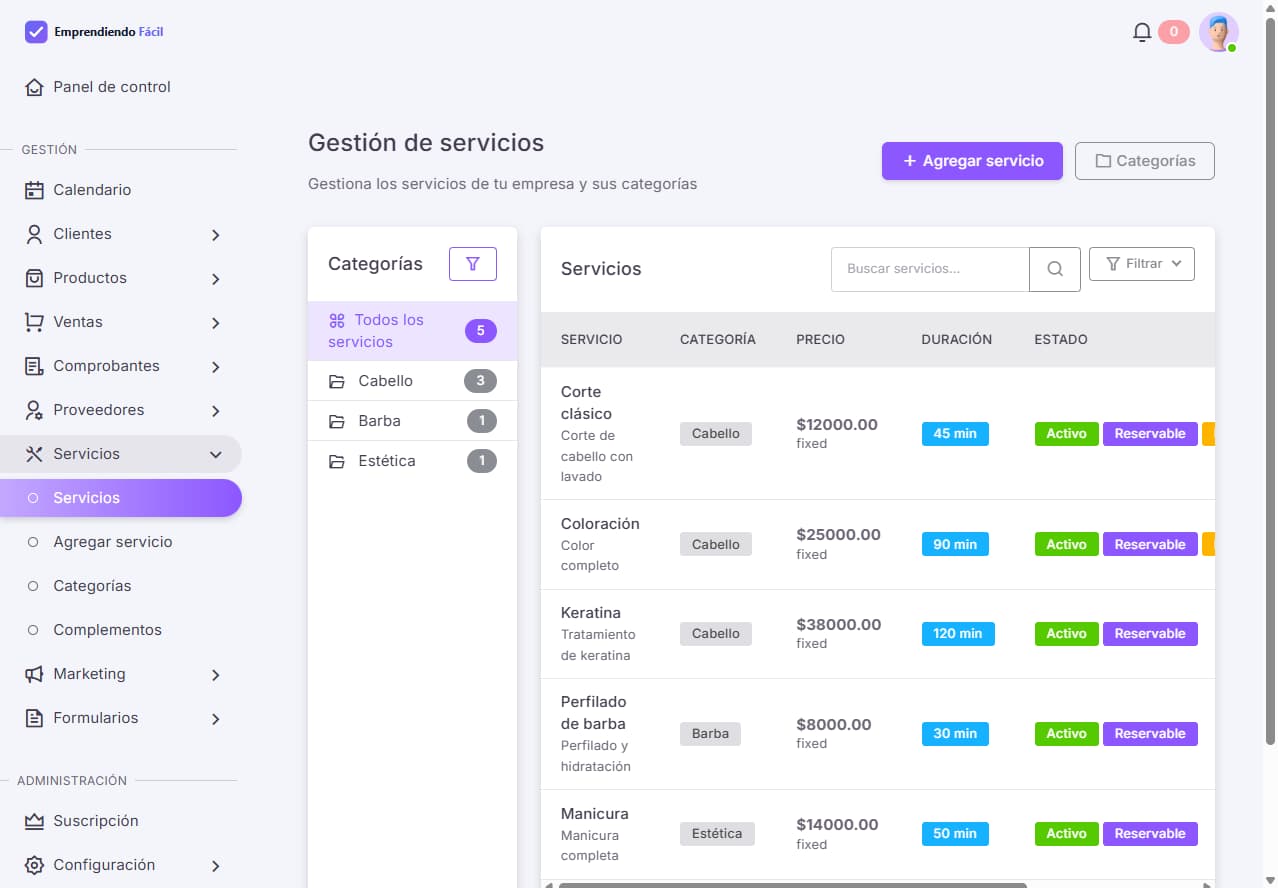Click the page vertical scrollbar

pyautogui.click(x=1270, y=380)
